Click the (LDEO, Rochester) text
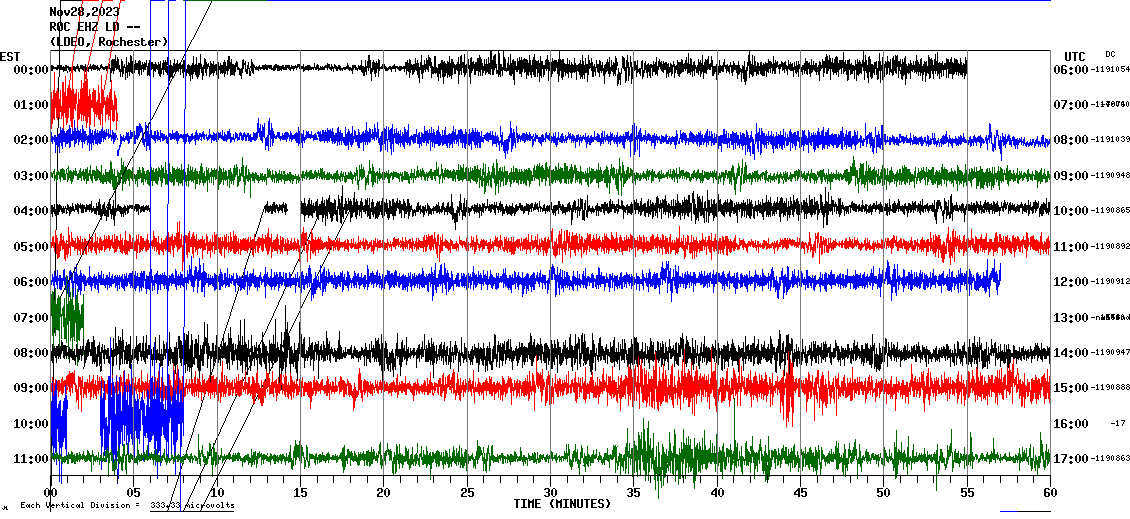Screen dimensions: 1130x519 tap(109, 42)
